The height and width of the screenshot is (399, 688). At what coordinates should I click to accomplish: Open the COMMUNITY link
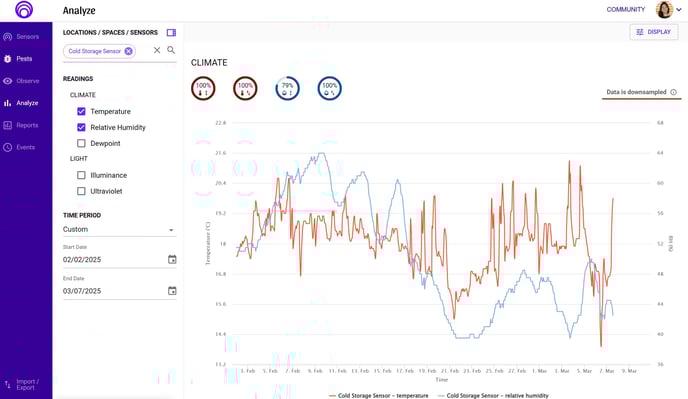(626, 9)
